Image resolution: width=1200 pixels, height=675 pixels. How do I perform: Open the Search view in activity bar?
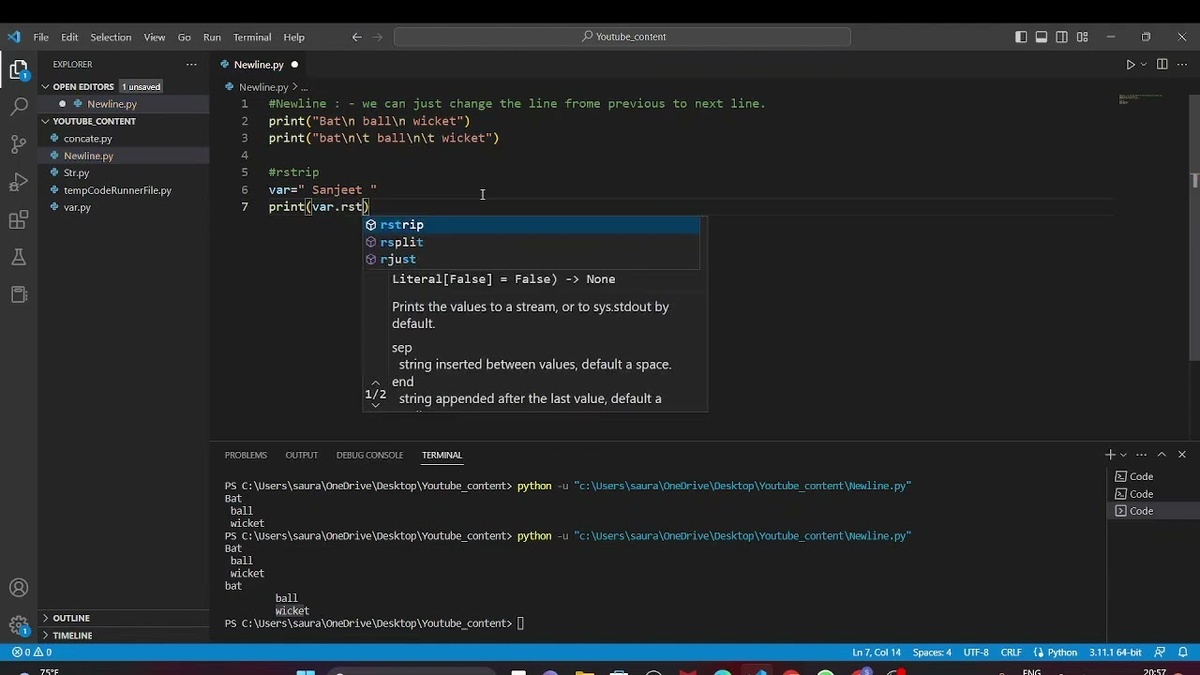point(18,106)
